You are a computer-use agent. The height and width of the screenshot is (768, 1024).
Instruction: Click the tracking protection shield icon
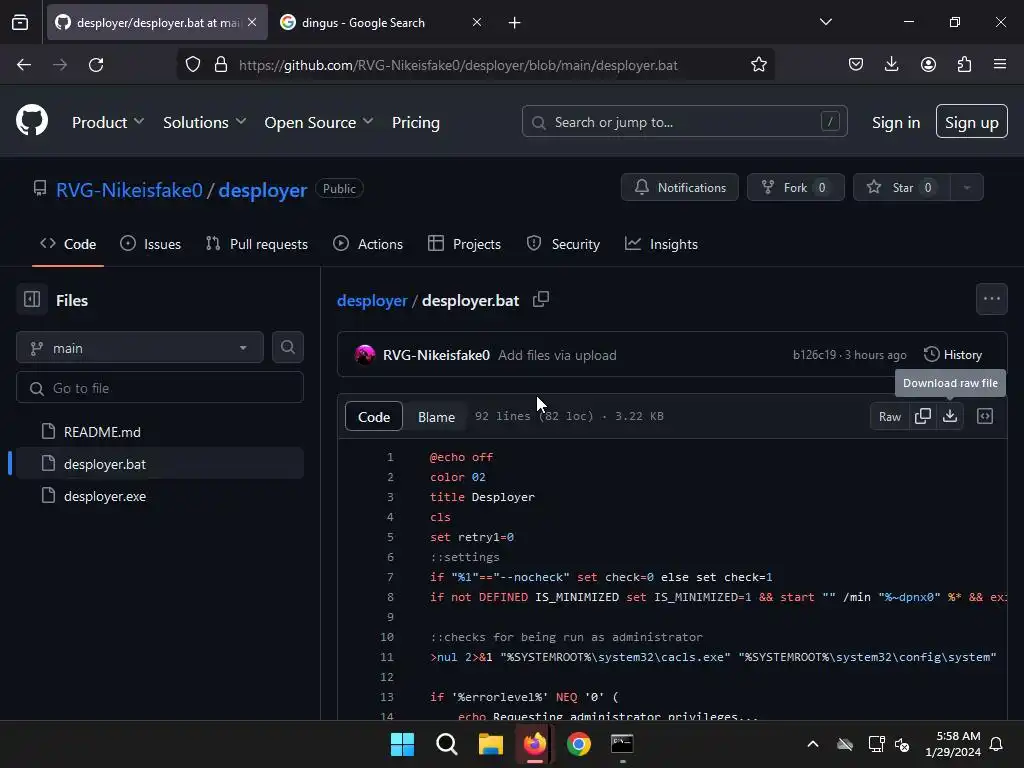tap(193, 65)
